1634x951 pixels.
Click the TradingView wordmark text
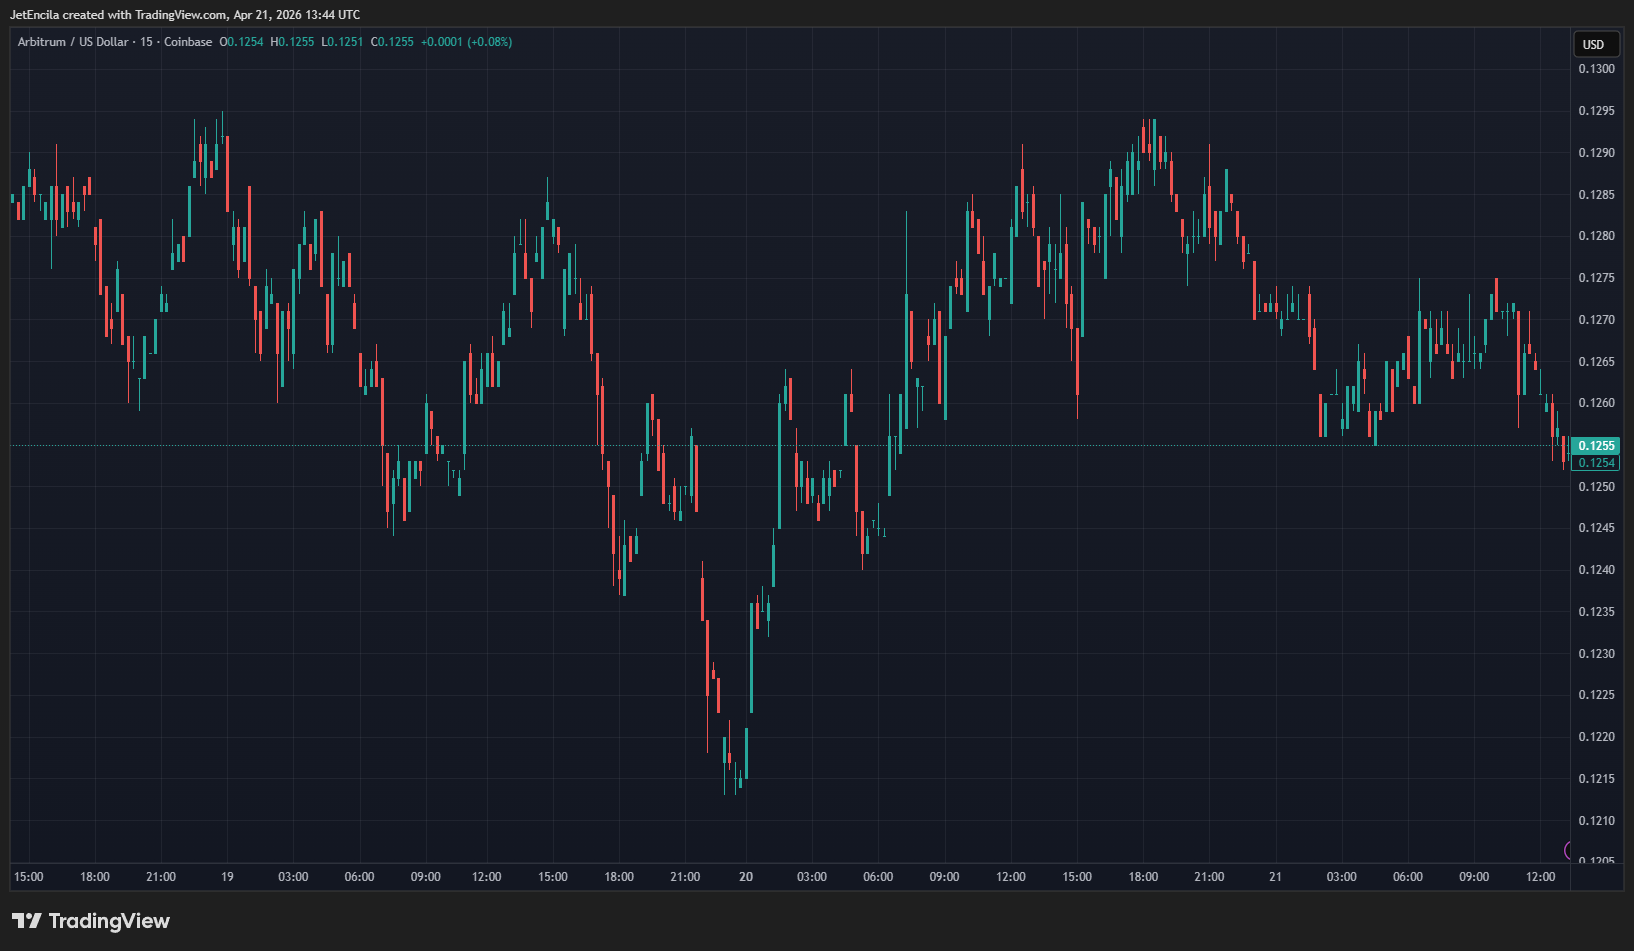[109, 921]
